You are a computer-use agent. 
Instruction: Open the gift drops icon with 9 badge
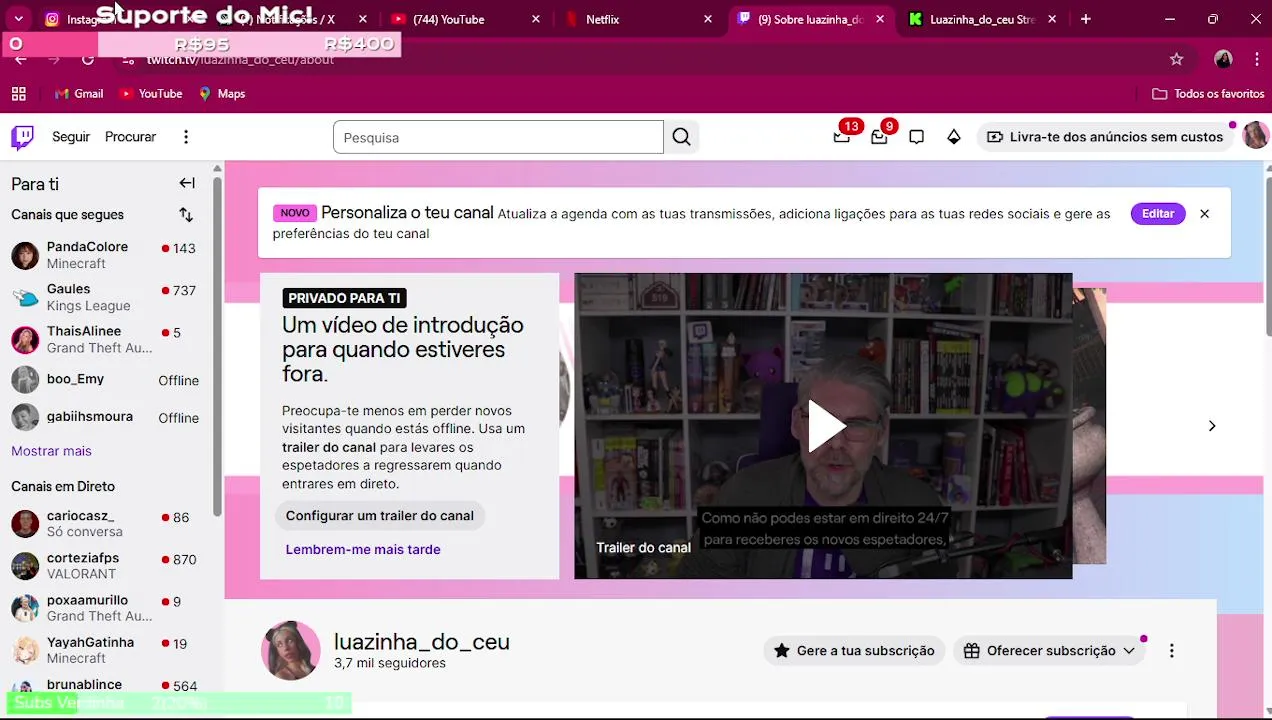(x=879, y=137)
